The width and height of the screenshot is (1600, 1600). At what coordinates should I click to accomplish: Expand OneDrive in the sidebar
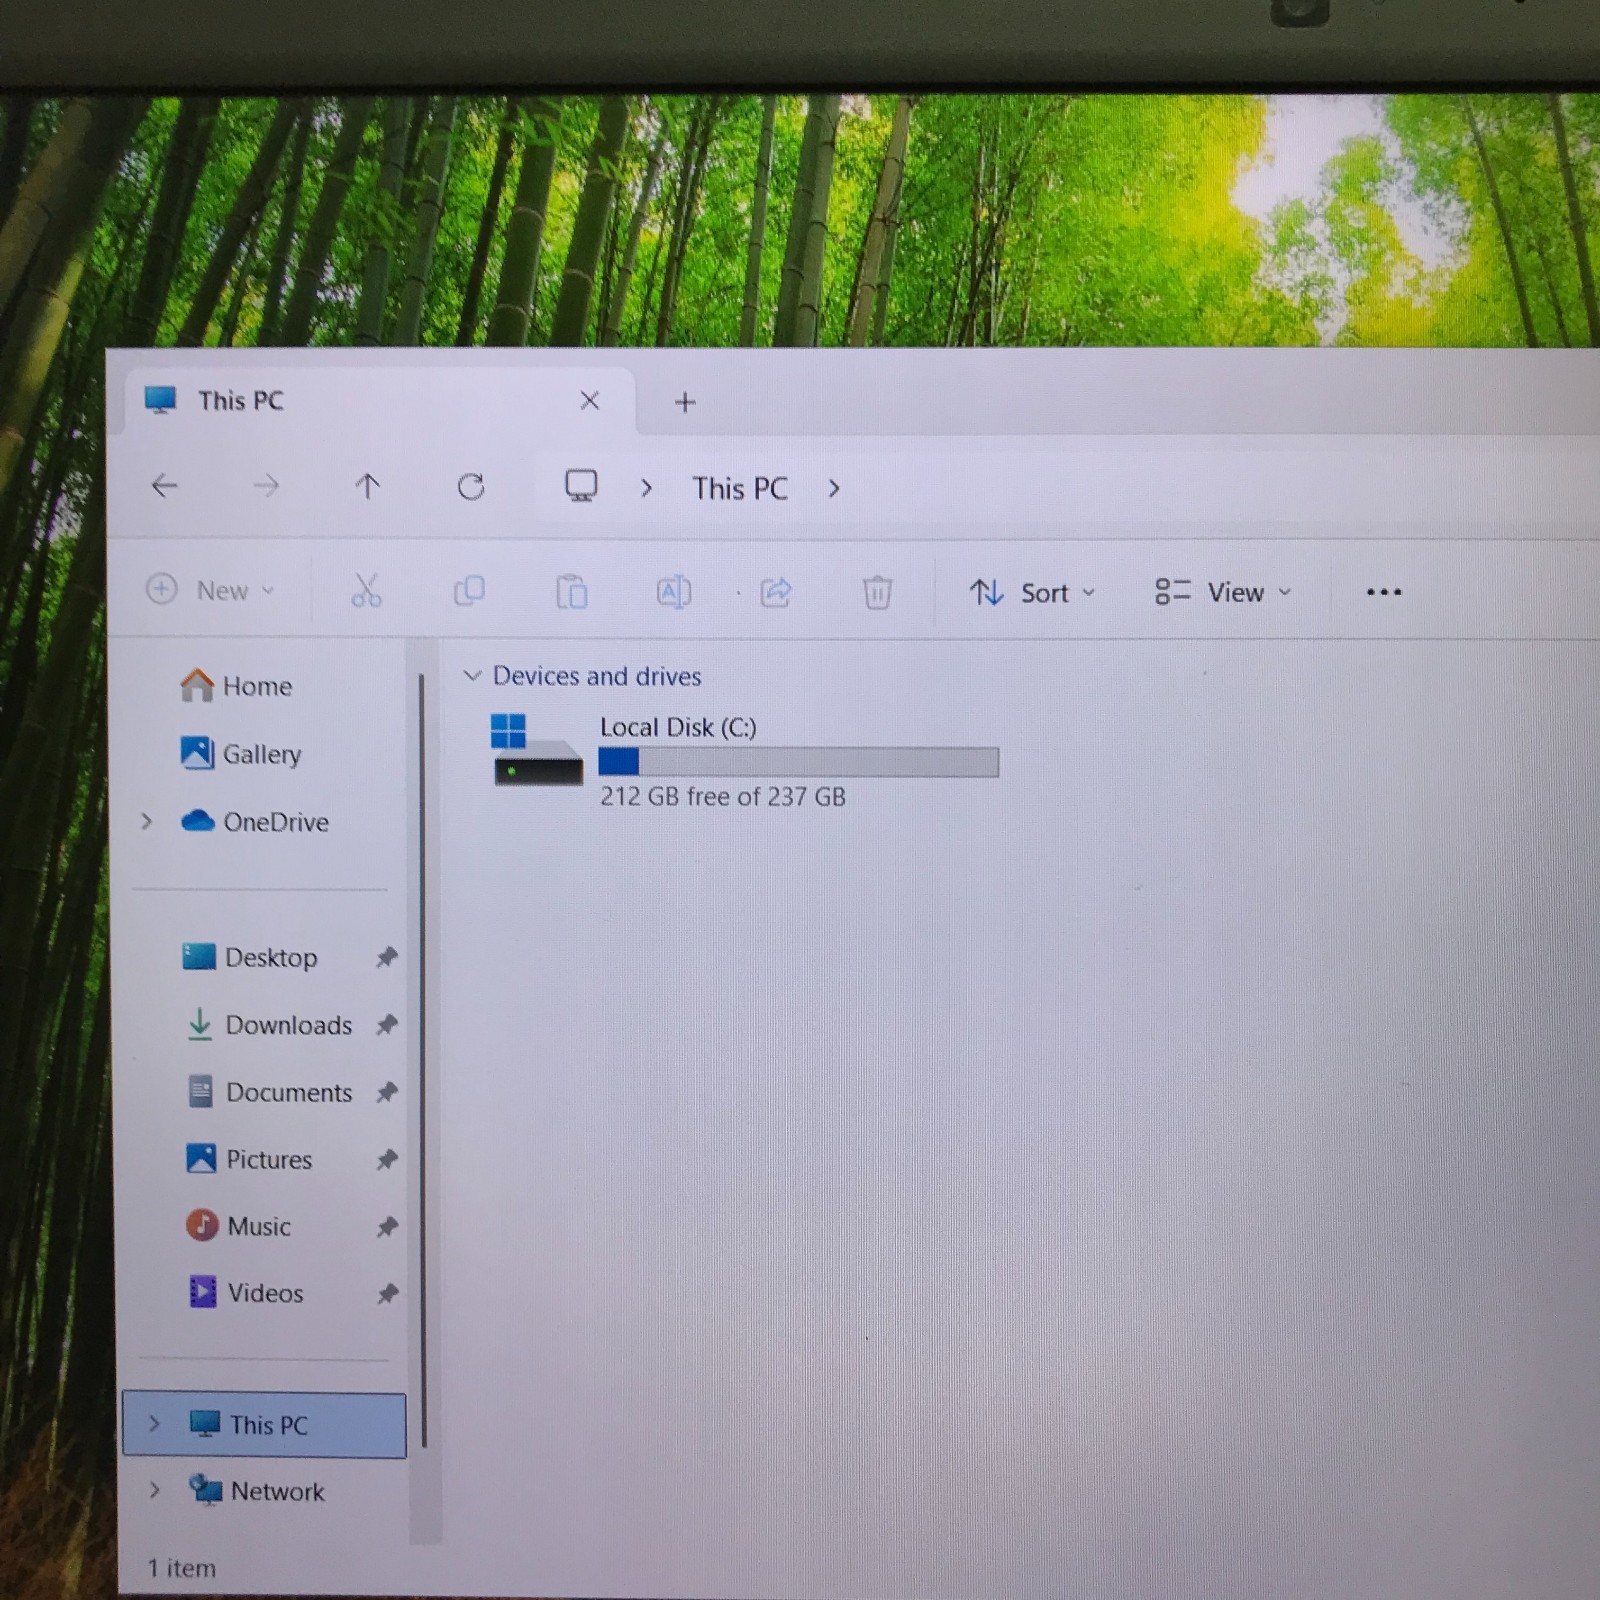[147, 821]
